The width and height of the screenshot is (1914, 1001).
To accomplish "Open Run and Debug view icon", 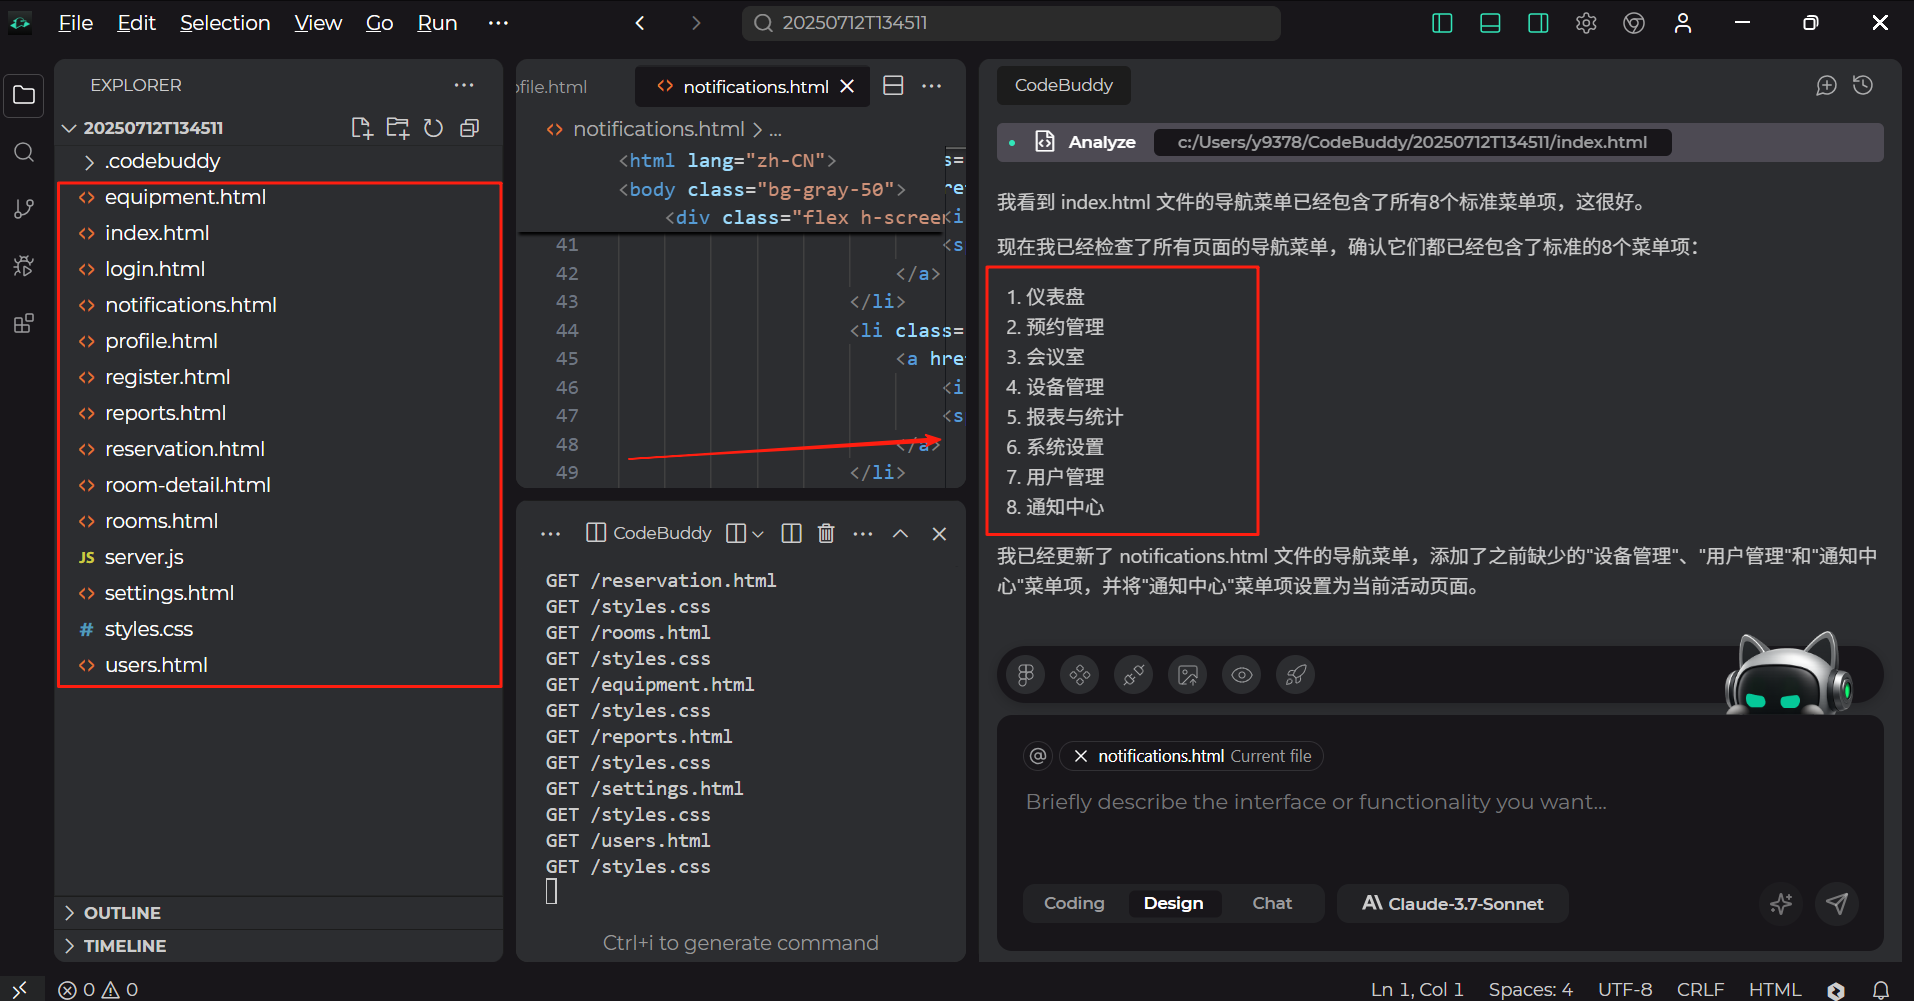I will 24,266.
